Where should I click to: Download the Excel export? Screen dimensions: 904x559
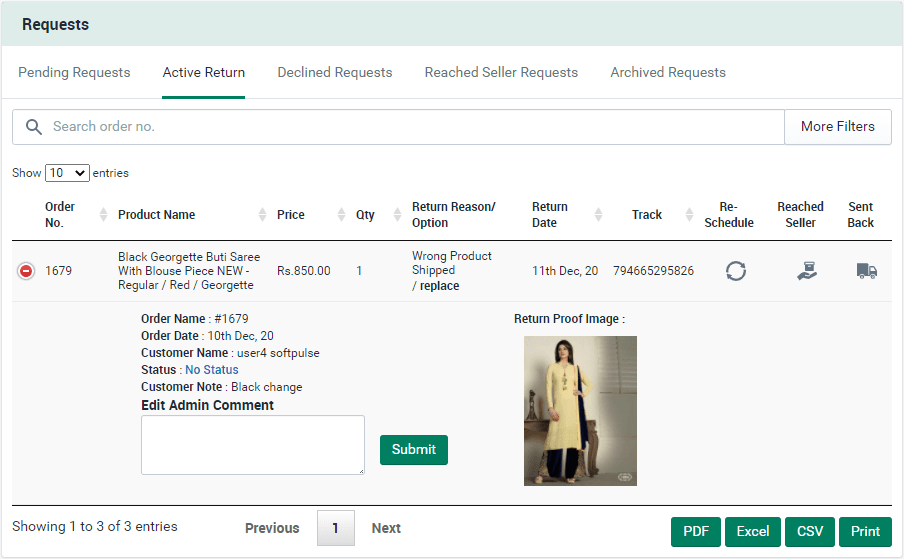point(752,532)
